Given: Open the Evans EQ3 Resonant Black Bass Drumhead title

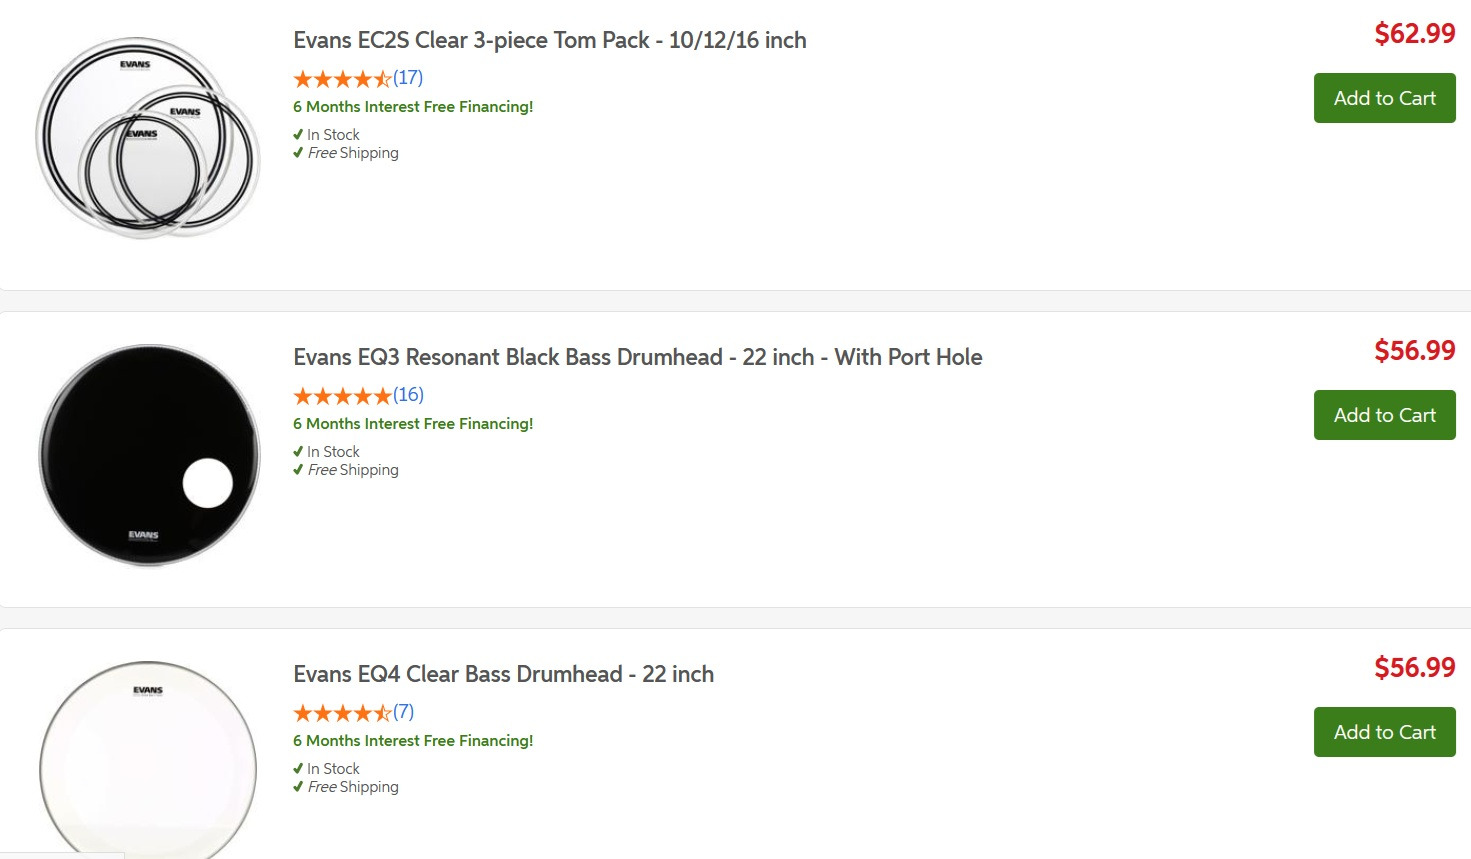Looking at the screenshot, I should point(637,357).
